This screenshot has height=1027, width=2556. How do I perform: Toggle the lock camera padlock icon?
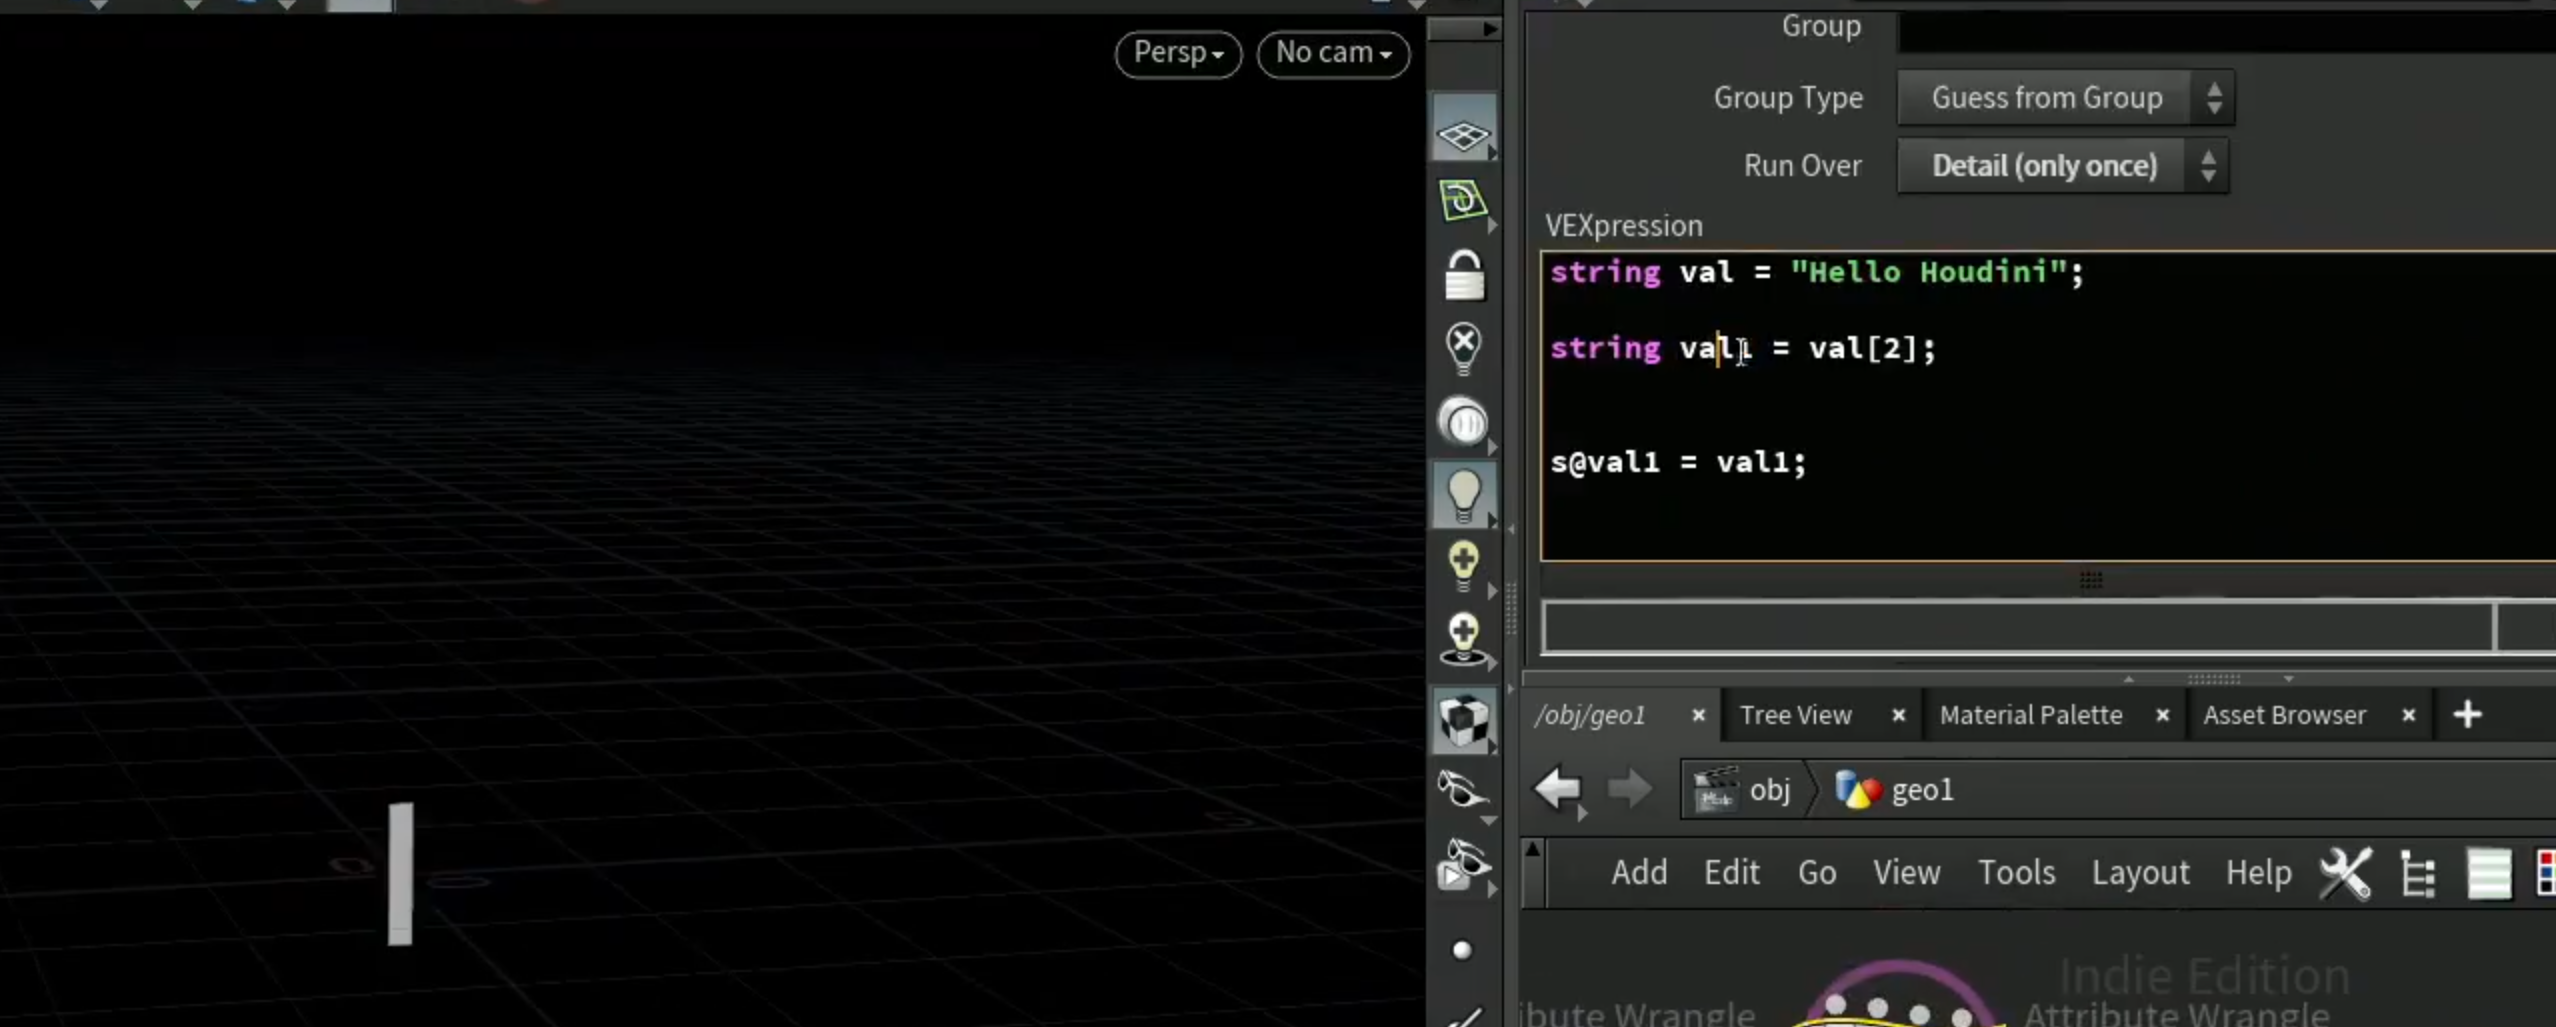[x=1464, y=275]
